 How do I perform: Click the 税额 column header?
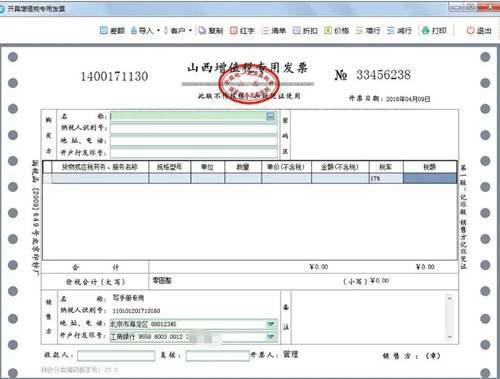pyautogui.click(x=430, y=167)
